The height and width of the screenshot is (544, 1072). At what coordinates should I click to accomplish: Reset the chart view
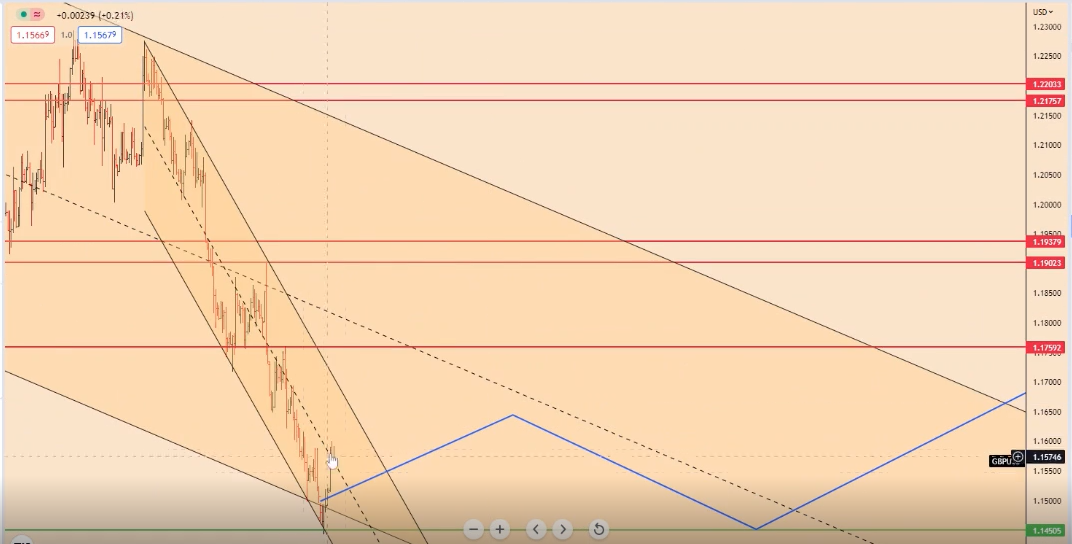pyautogui.click(x=598, y=529)
